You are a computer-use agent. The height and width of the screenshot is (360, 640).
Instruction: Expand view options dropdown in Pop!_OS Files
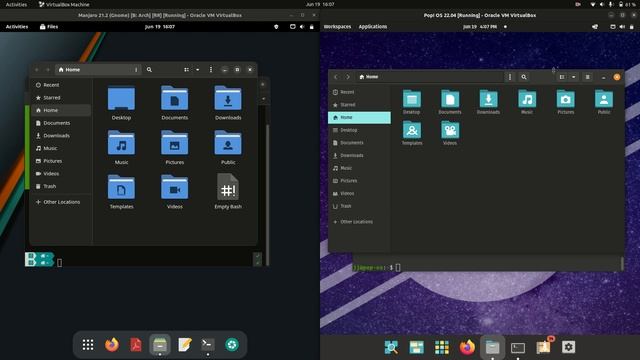click(573, 77)
